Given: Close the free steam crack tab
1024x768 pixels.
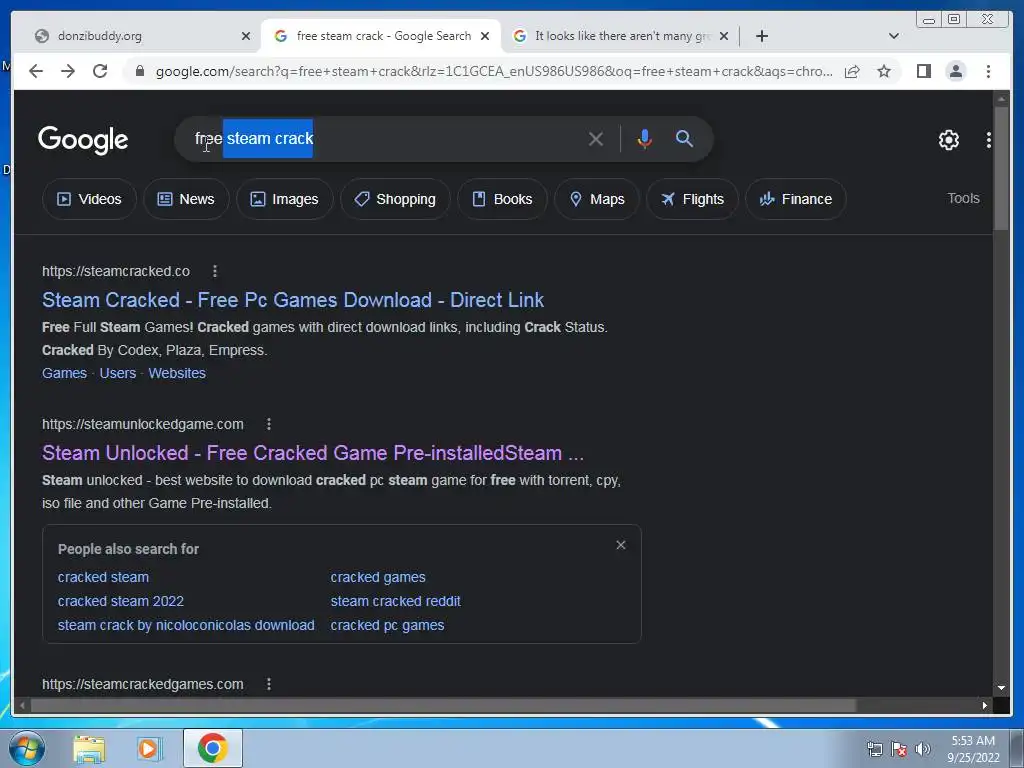Looking at the screenshot, I should pyautogui.click(x=485, y=36).
